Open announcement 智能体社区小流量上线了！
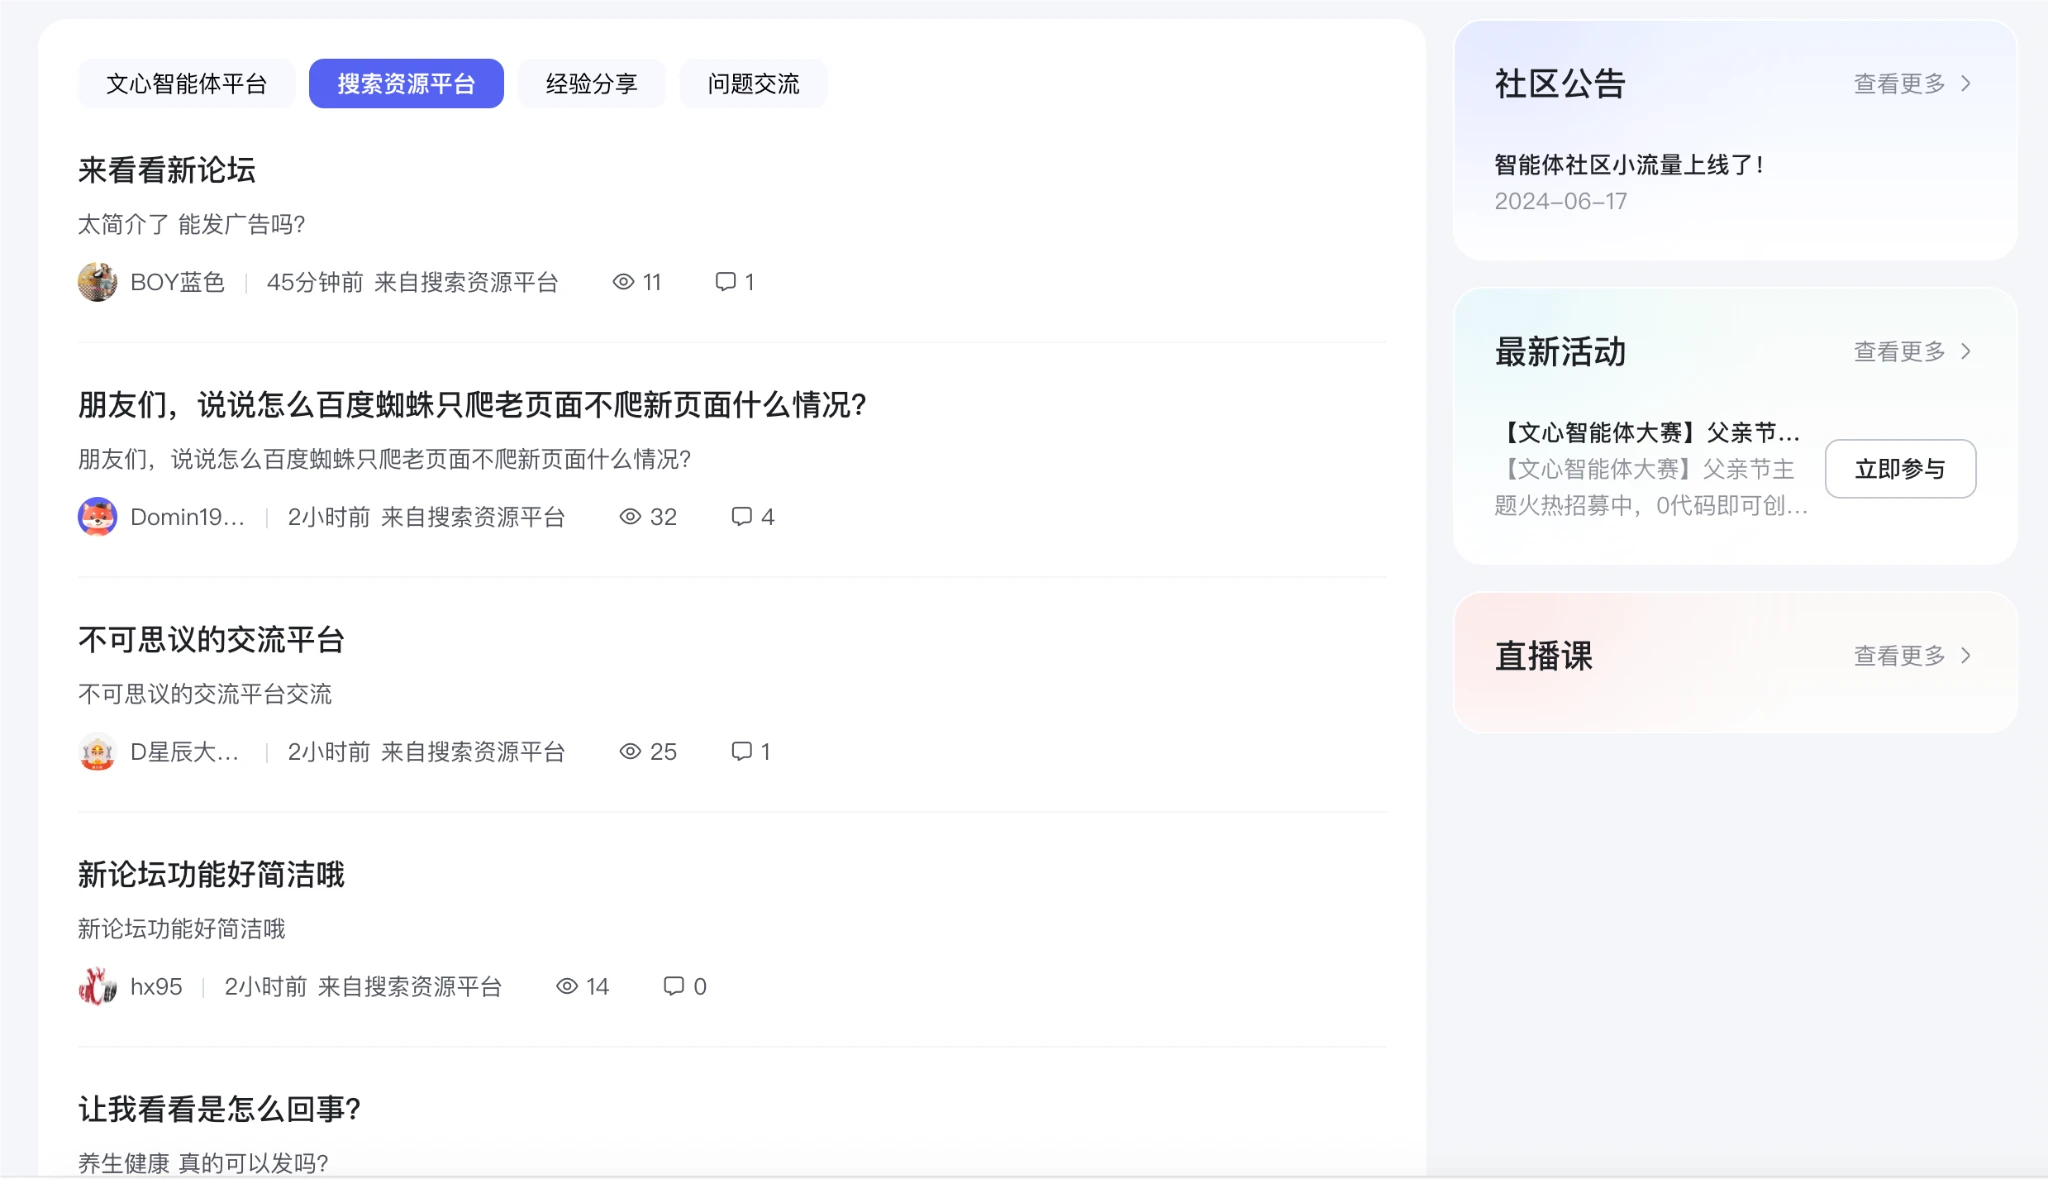Viewport: 2048px width, 1179px height. point(1629,165)
